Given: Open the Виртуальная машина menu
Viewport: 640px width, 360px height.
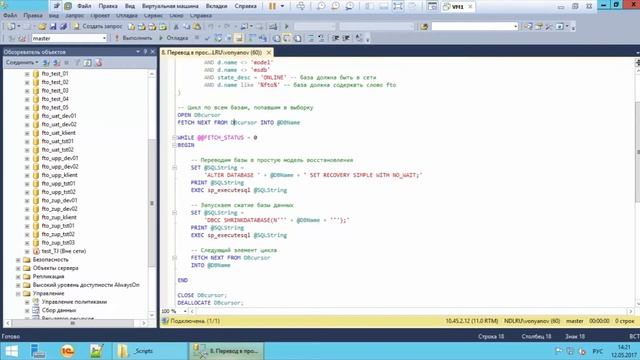Looking at the screenshot, I should click(x=170, y=6).
